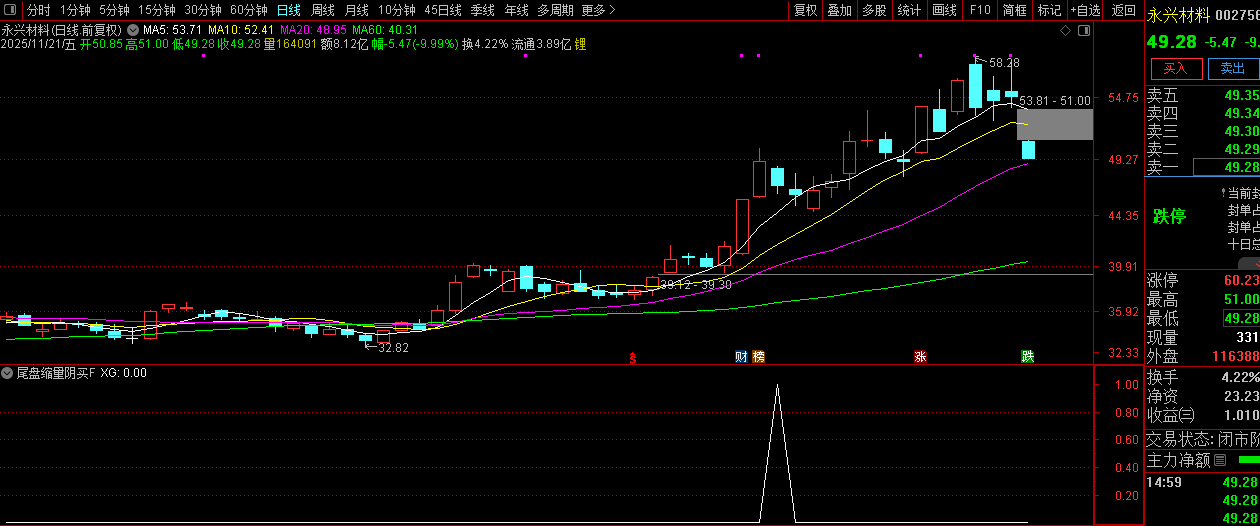Click the gray 53.81-51.00 gap zone
This screenshot has width=1260, height=526.
pos(1054,125)
